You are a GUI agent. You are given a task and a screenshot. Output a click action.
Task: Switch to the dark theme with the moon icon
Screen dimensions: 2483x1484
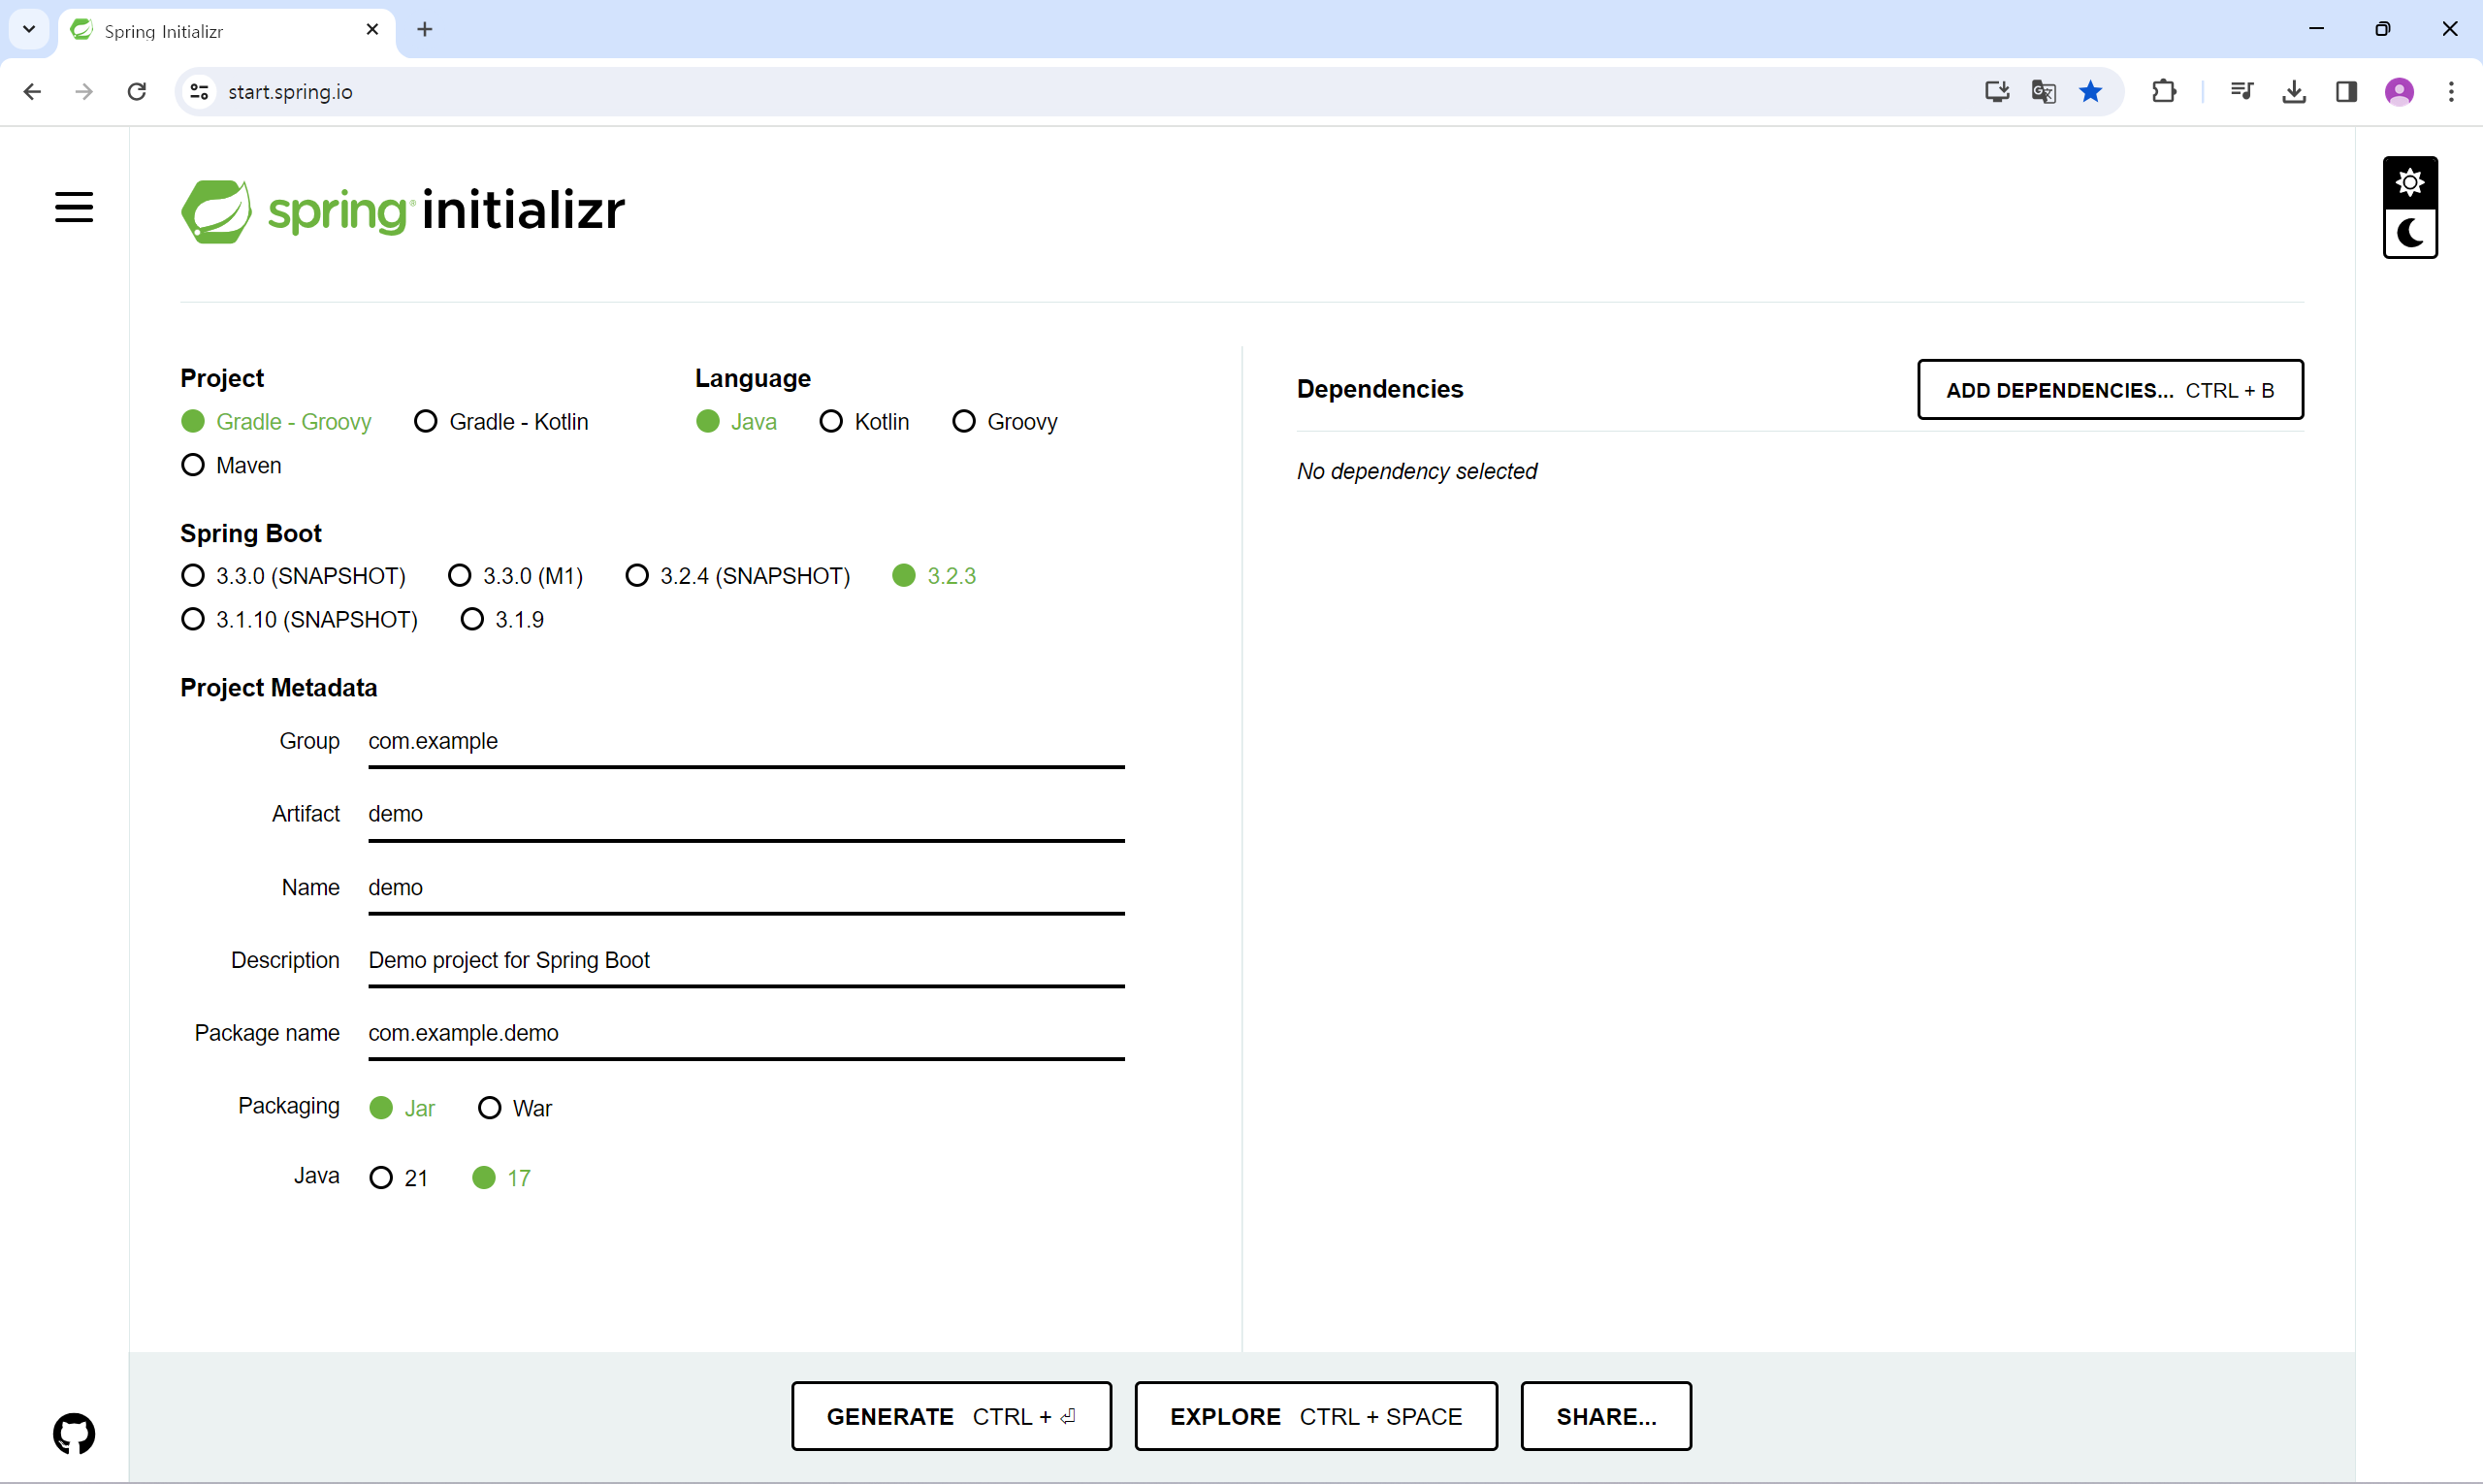point(2409,234)
